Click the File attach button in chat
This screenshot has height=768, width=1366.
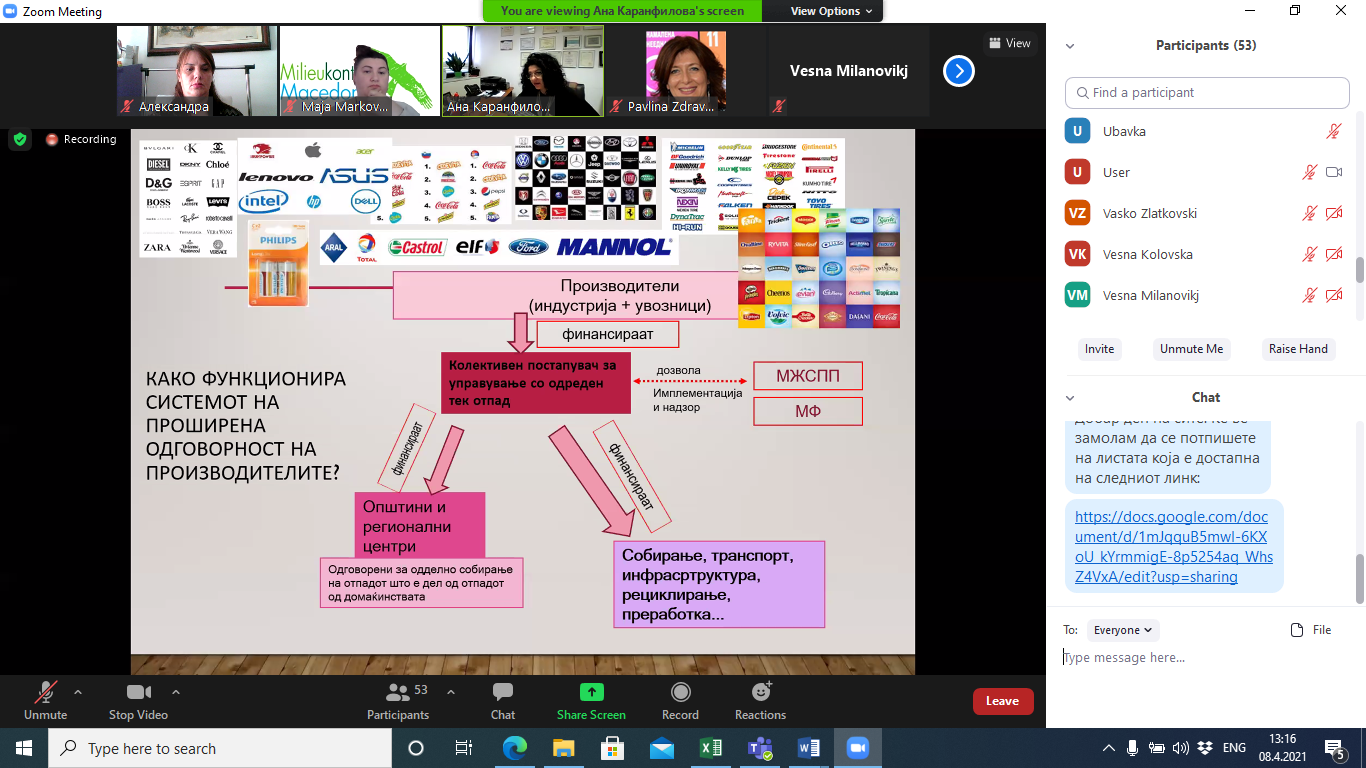click(x=1311, y=630)
